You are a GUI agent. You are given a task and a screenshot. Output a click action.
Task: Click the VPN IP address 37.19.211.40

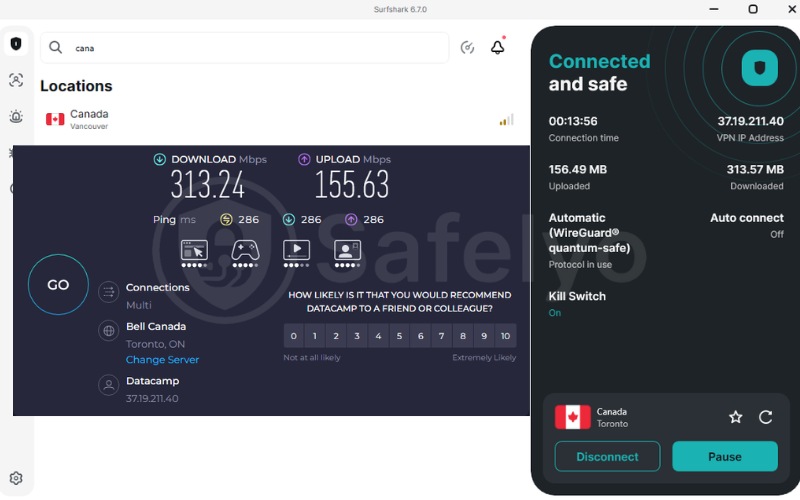point(751,121)
